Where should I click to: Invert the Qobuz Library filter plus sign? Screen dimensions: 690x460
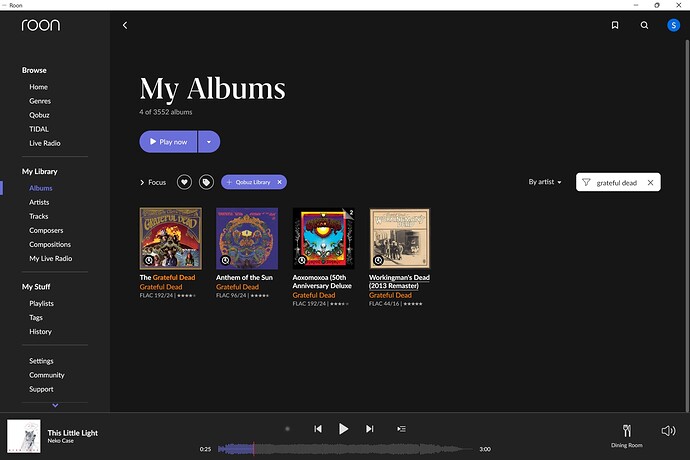point(229,182)
